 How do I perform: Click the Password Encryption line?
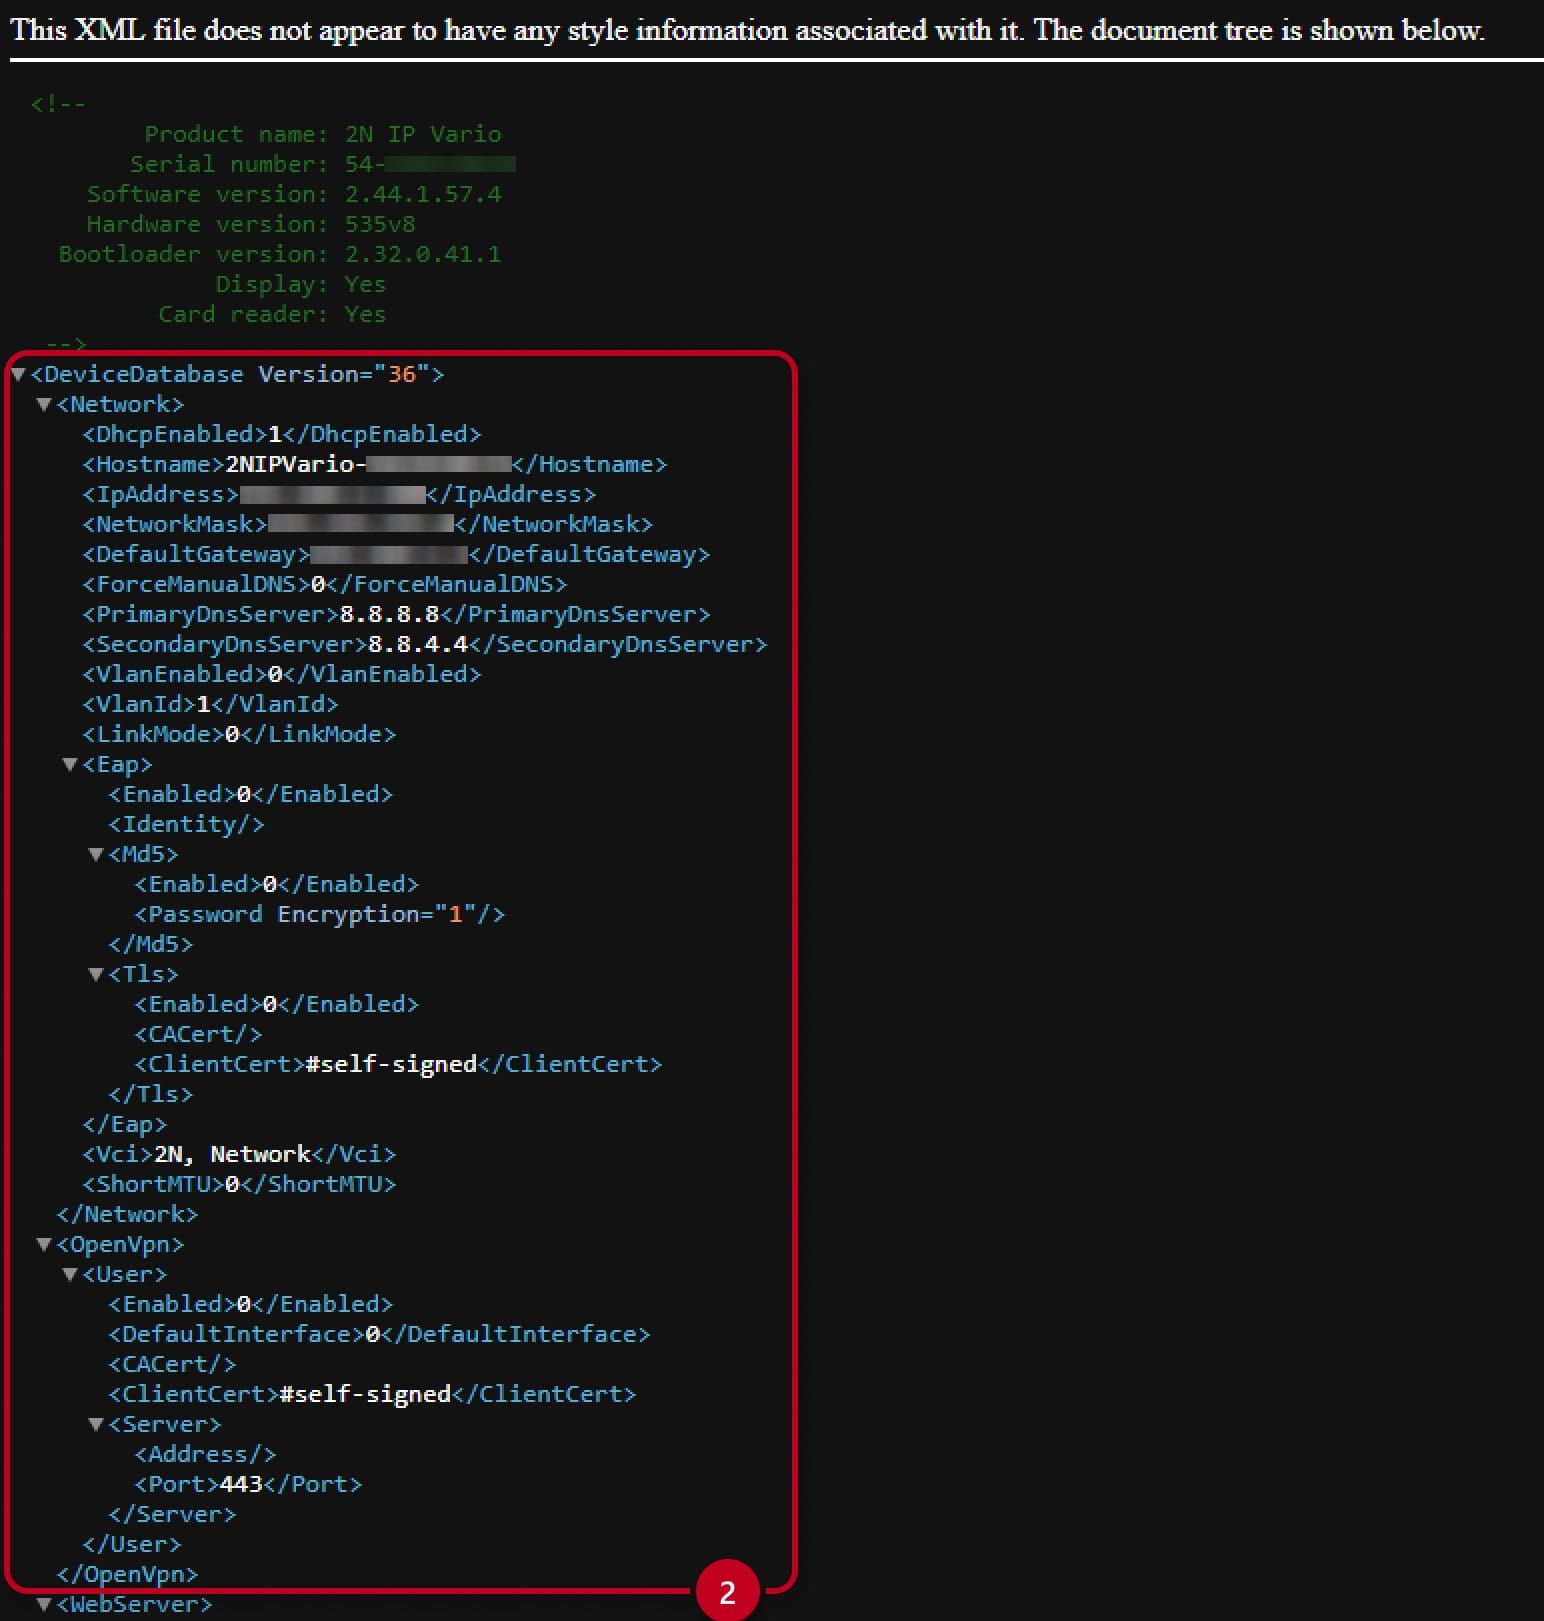[320, 914]
